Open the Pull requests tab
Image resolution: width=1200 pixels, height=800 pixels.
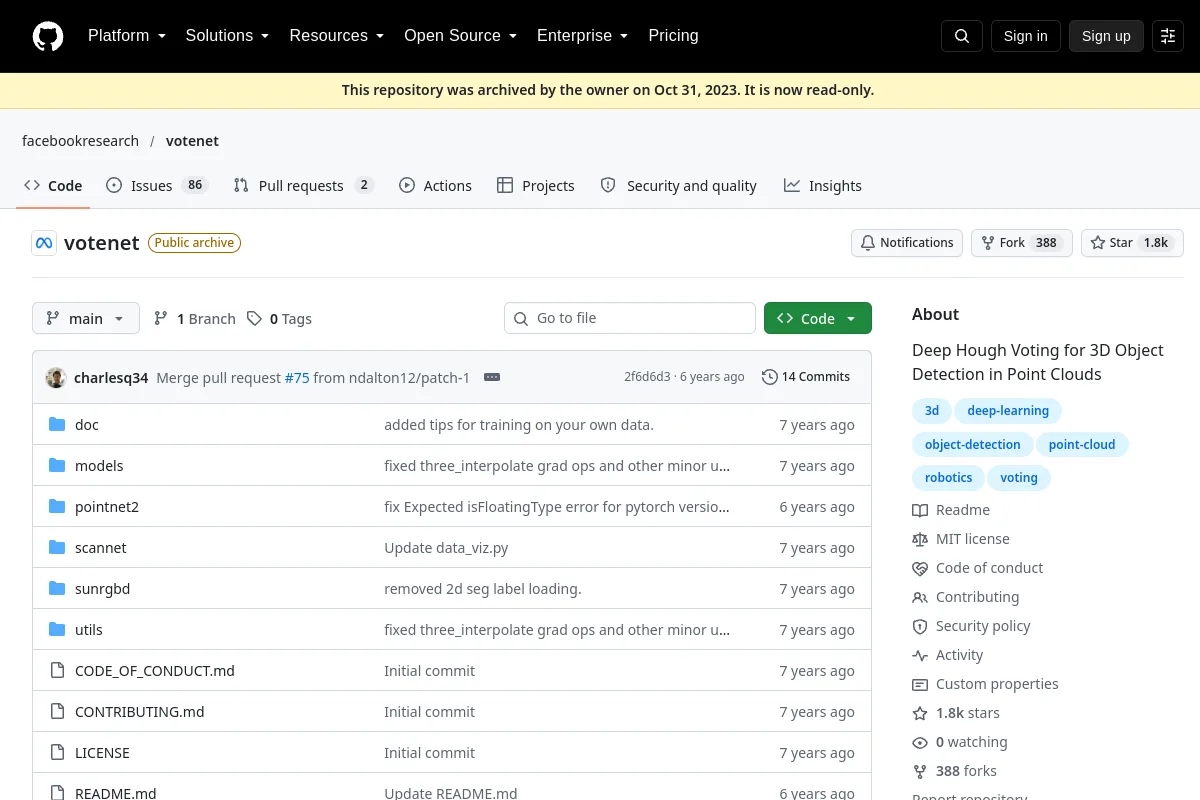[x=303, y=186]
